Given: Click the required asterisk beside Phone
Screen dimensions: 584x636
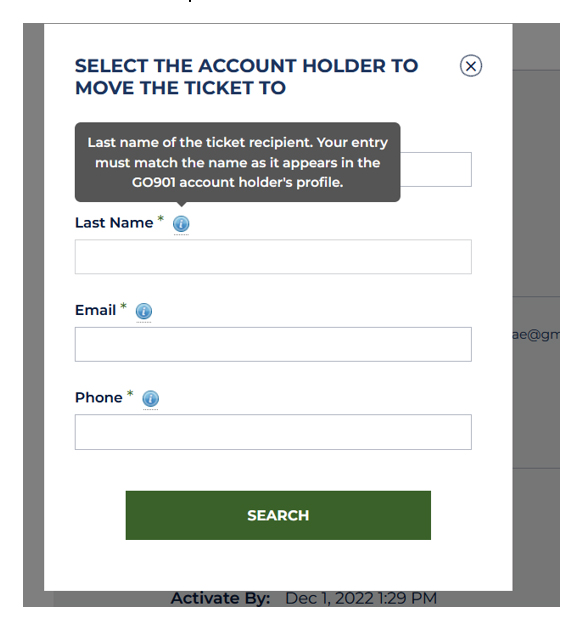Looking at the screenshot, I should coord(130,394).
